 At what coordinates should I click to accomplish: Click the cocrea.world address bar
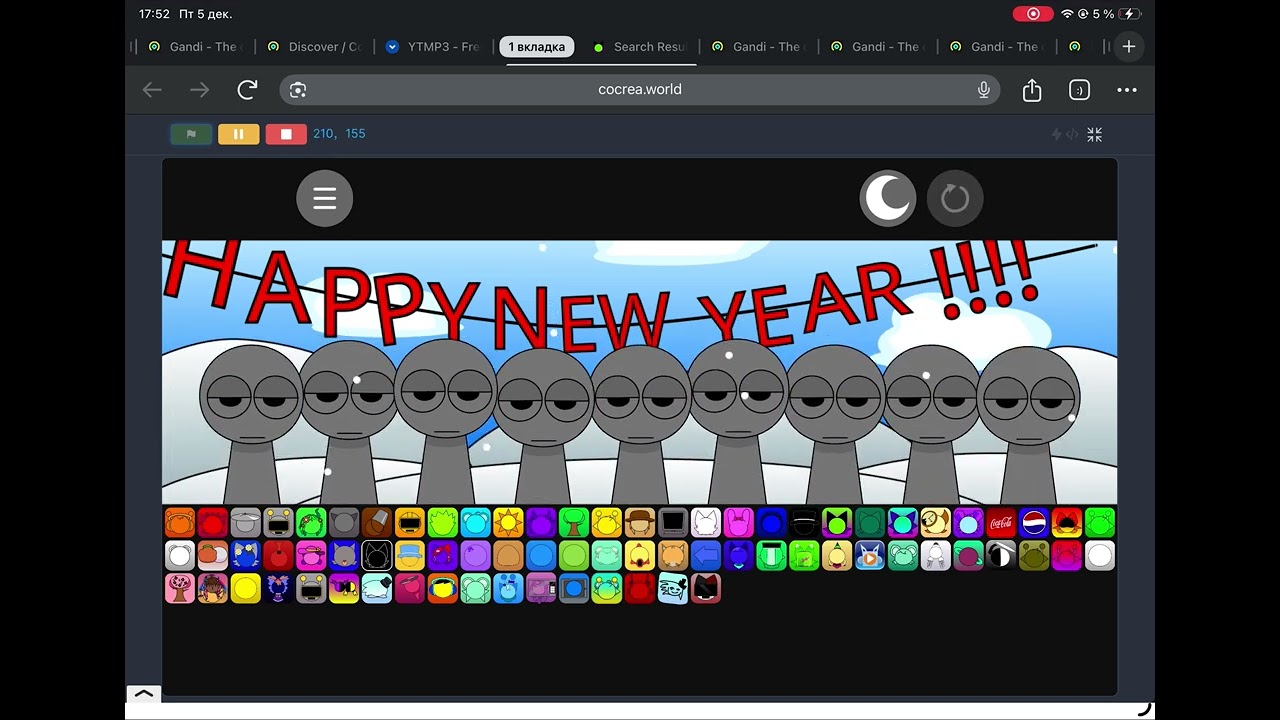tap(640, 89)
